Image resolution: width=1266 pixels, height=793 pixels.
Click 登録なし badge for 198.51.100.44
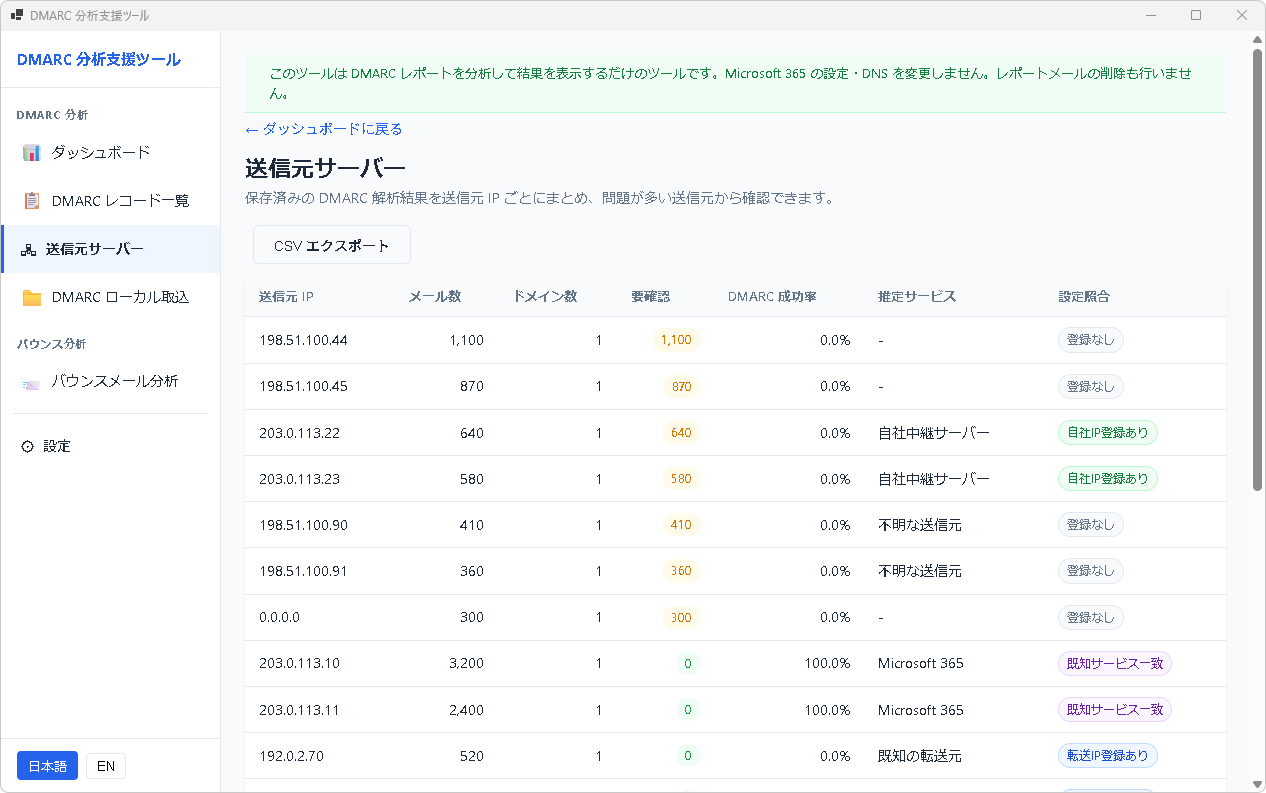point(1091,340)
